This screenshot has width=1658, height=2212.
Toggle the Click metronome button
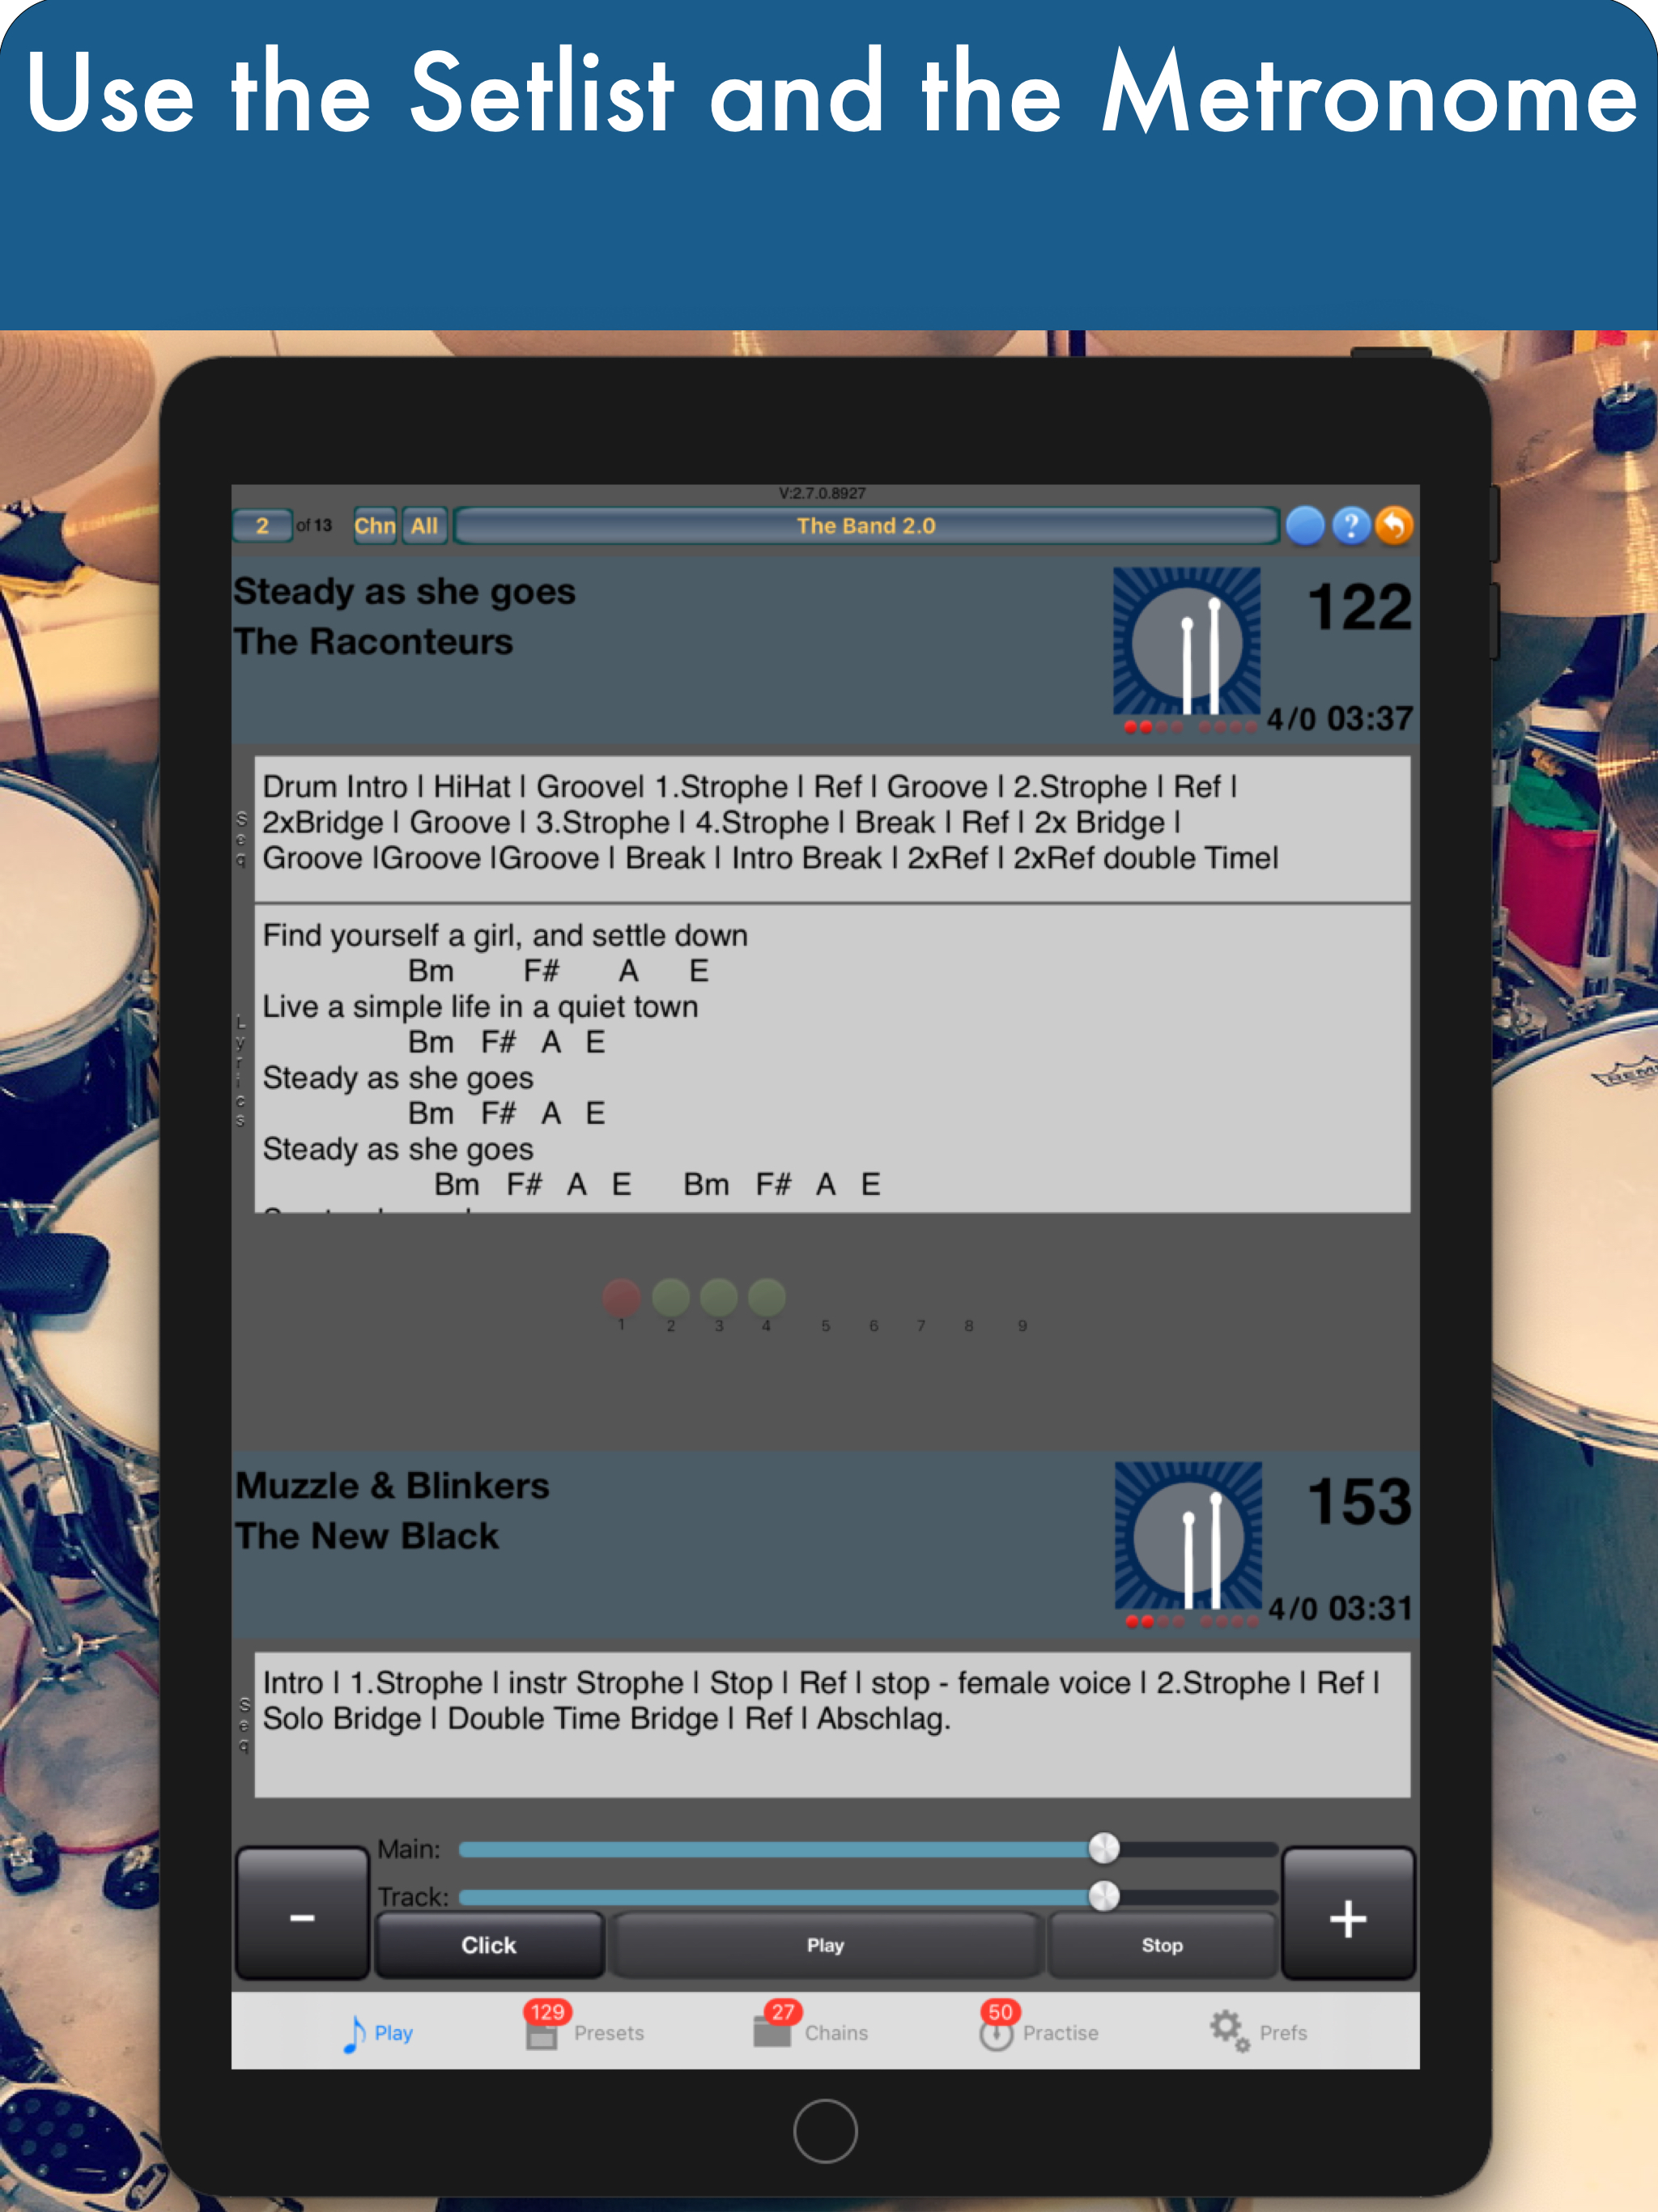[x=488, y=1944]
